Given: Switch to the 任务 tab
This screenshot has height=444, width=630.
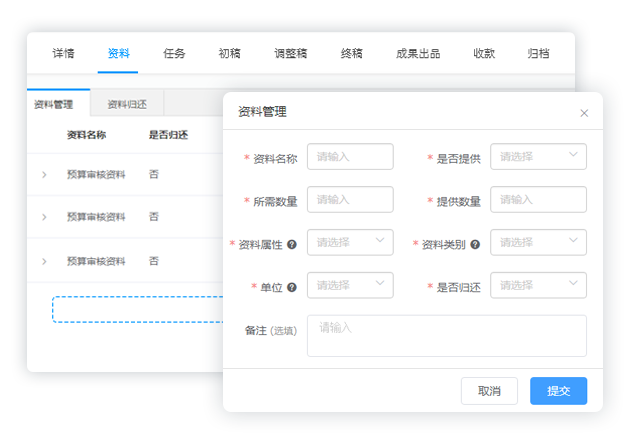Looking at the screenshot, I should click(x=174, y=54).
